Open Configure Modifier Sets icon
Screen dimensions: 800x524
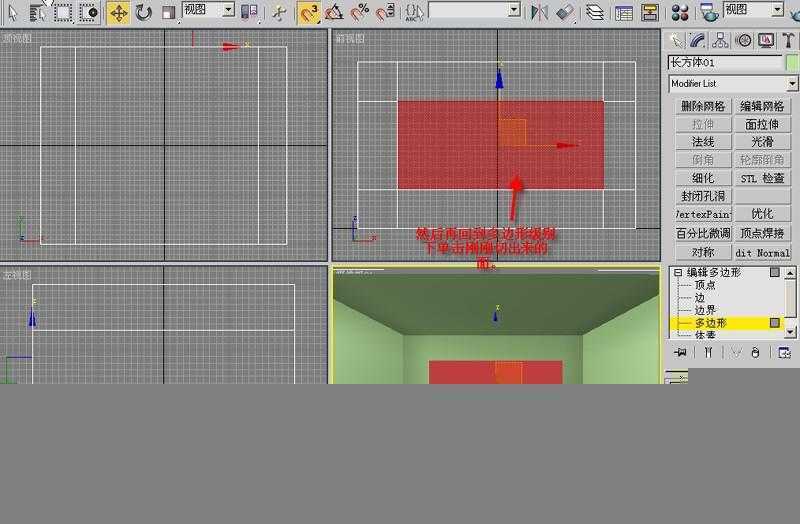[784, 352]
